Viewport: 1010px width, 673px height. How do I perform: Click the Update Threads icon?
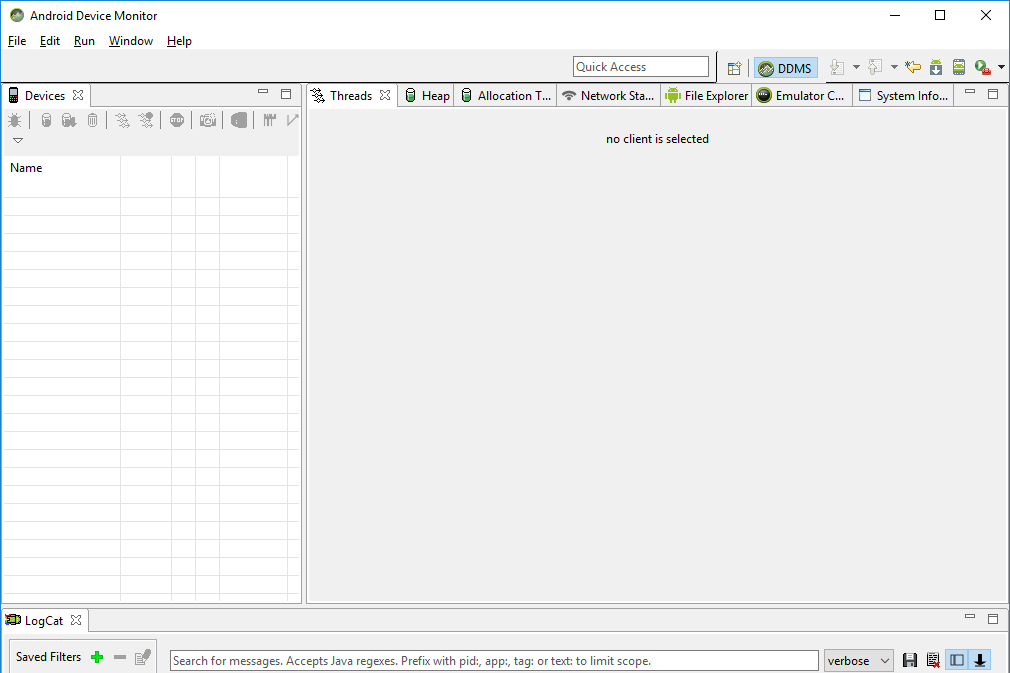[x=122, y=120]
